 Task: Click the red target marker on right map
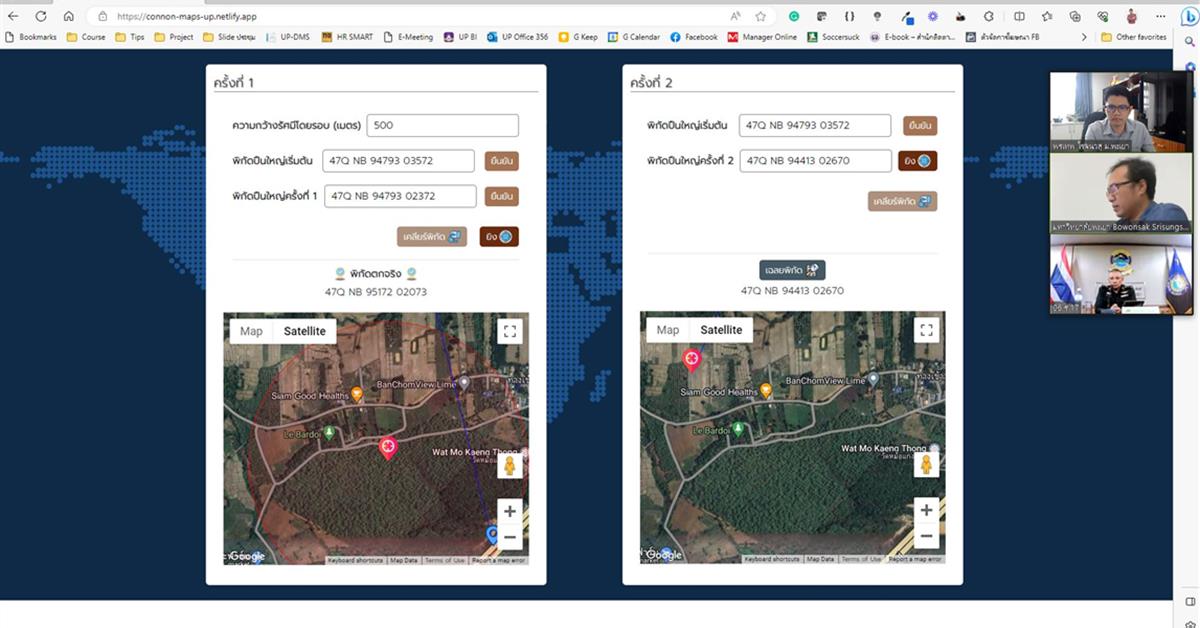pyautogui.click(x=690, y=360)
